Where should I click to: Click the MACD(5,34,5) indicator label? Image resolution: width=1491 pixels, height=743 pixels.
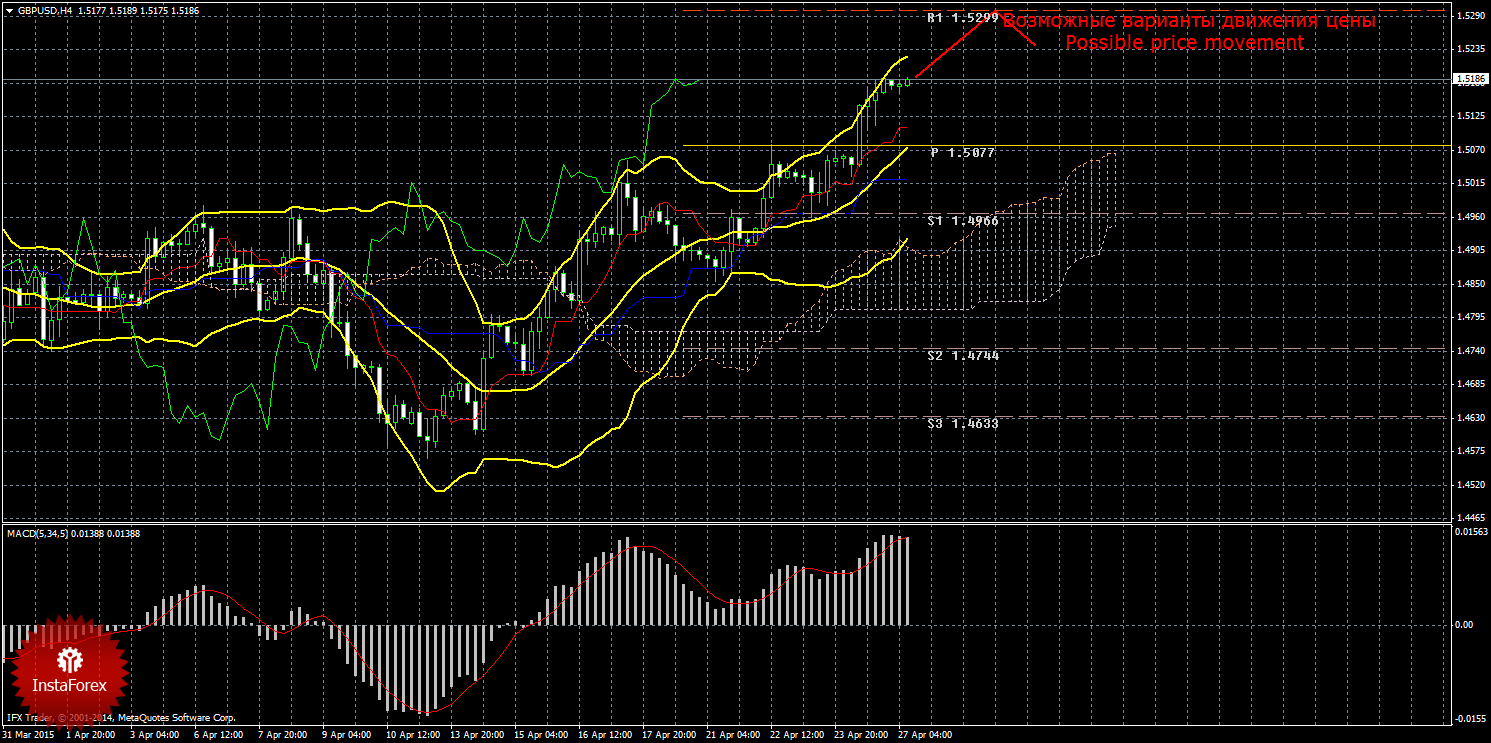pyautogui.click(x=38, y=534)
